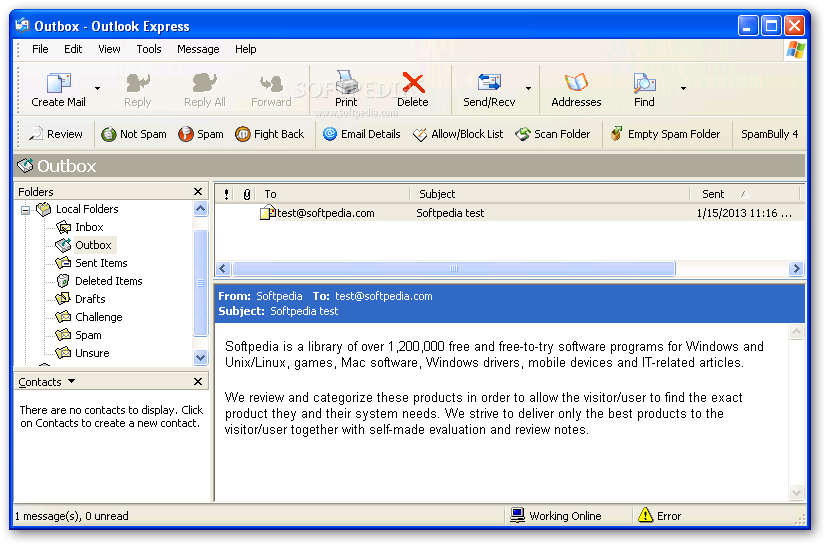The image size is (826, 545).
Task: Open the Create Mail dropdown arrow
Action: 97,88
